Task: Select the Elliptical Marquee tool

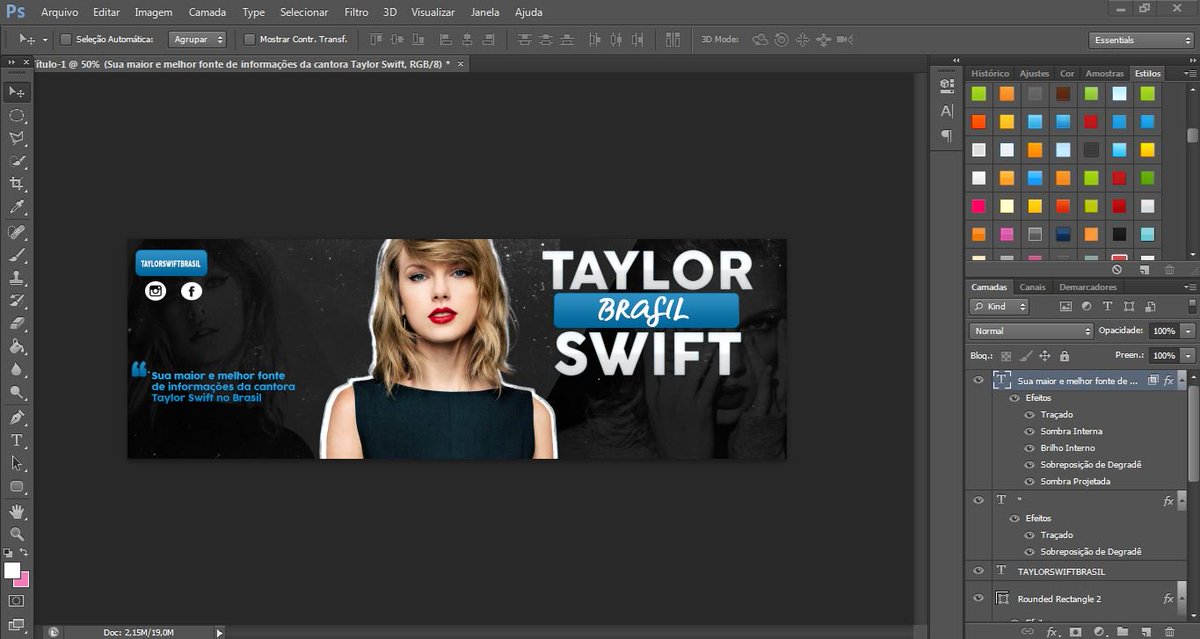Action: pos(17,115)
